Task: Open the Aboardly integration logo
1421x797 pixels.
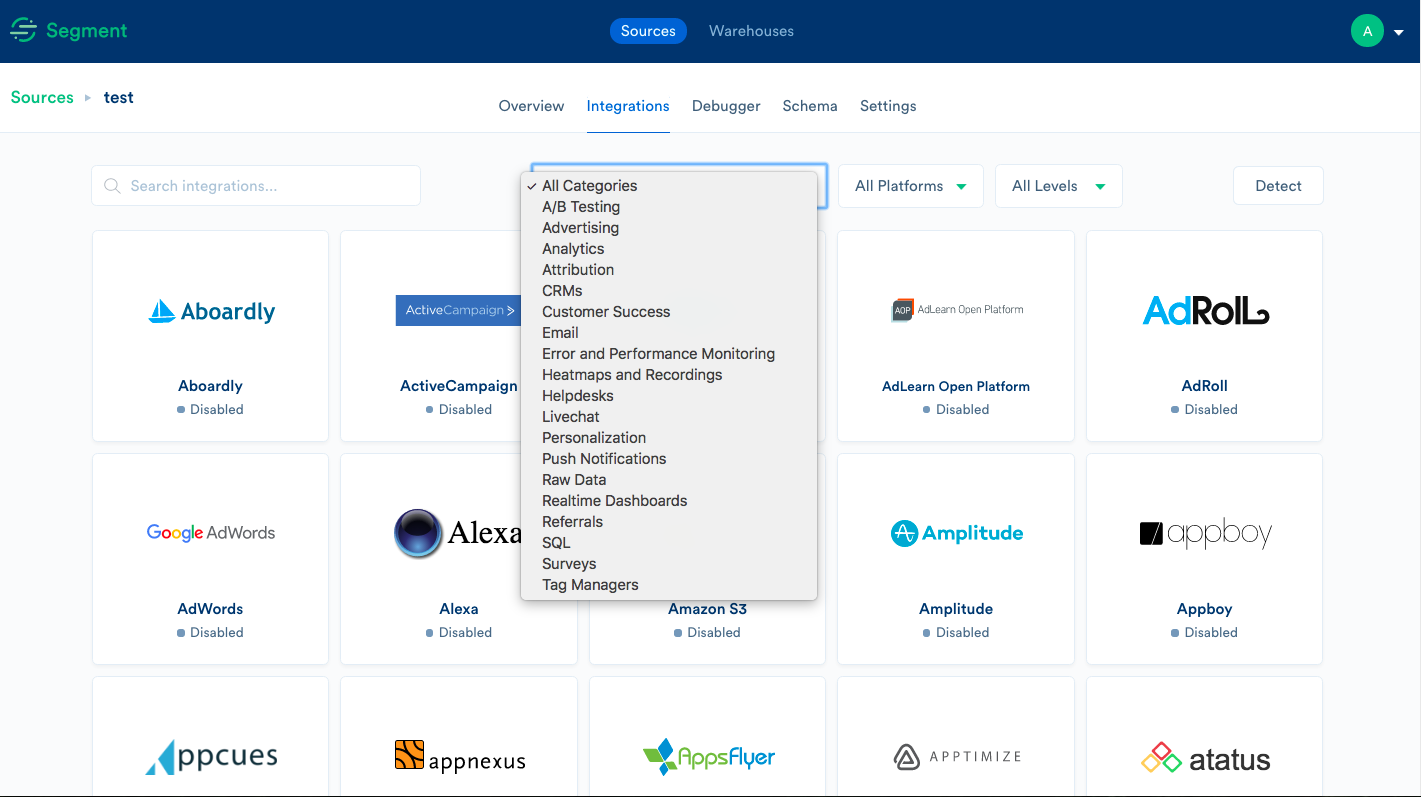Action: [x=211, y=312]
